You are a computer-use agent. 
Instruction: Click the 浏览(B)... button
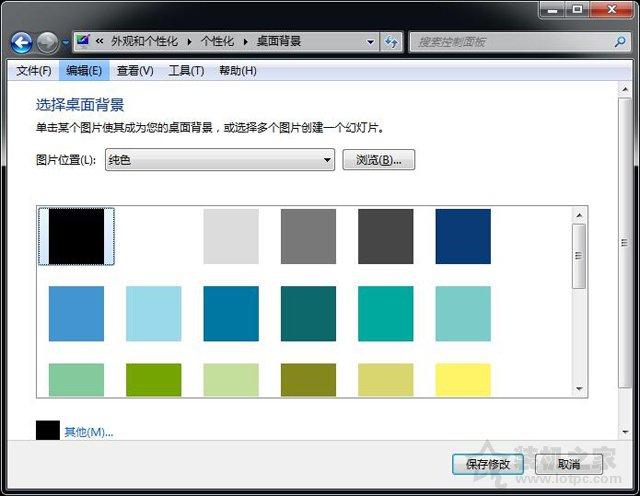378,160
